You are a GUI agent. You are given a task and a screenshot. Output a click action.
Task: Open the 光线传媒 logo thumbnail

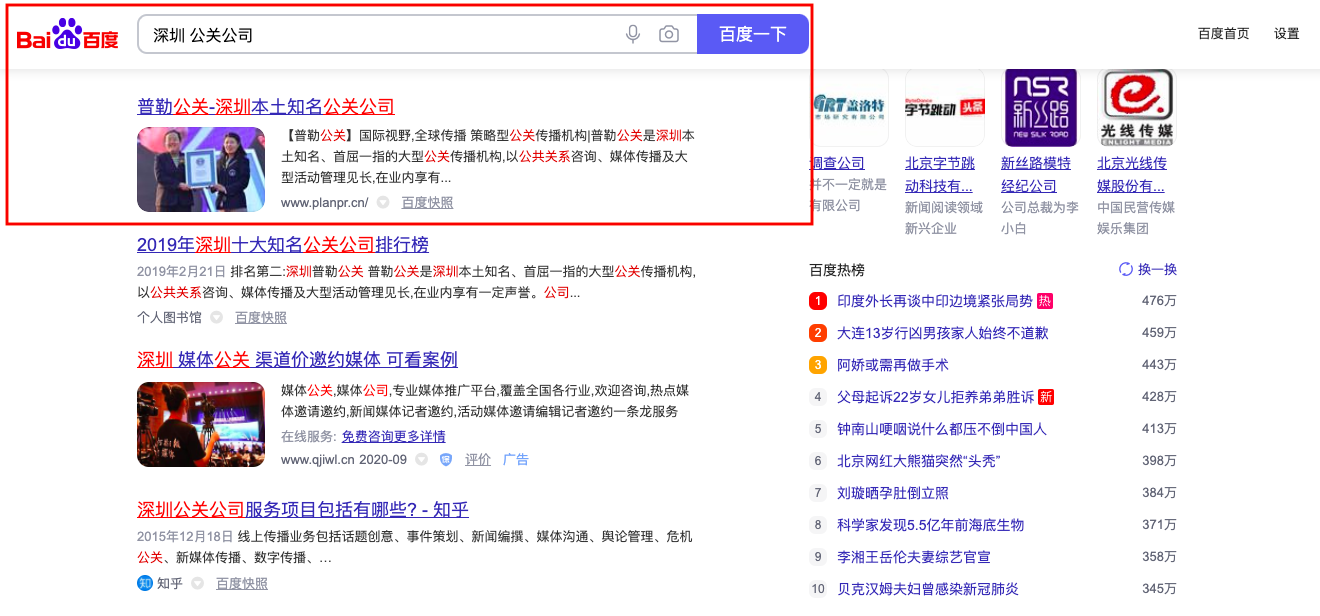click(1137, 107)
